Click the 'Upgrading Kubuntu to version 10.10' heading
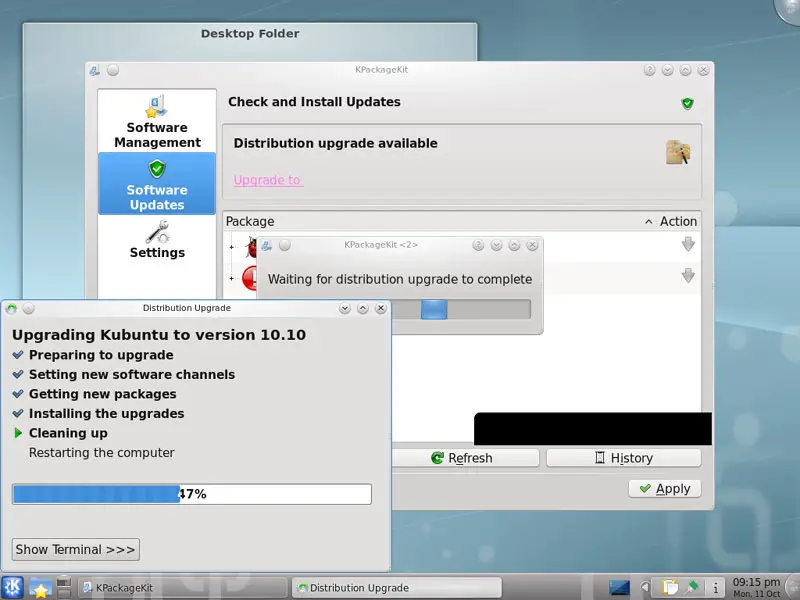This screenshot has height=600, width=800. 159,335
